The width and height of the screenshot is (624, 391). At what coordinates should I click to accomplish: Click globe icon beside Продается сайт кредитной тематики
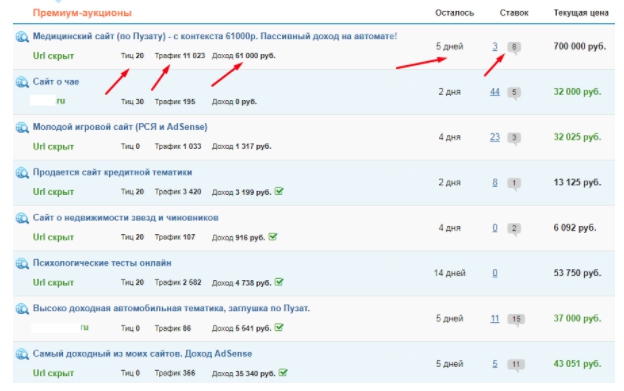22,173
